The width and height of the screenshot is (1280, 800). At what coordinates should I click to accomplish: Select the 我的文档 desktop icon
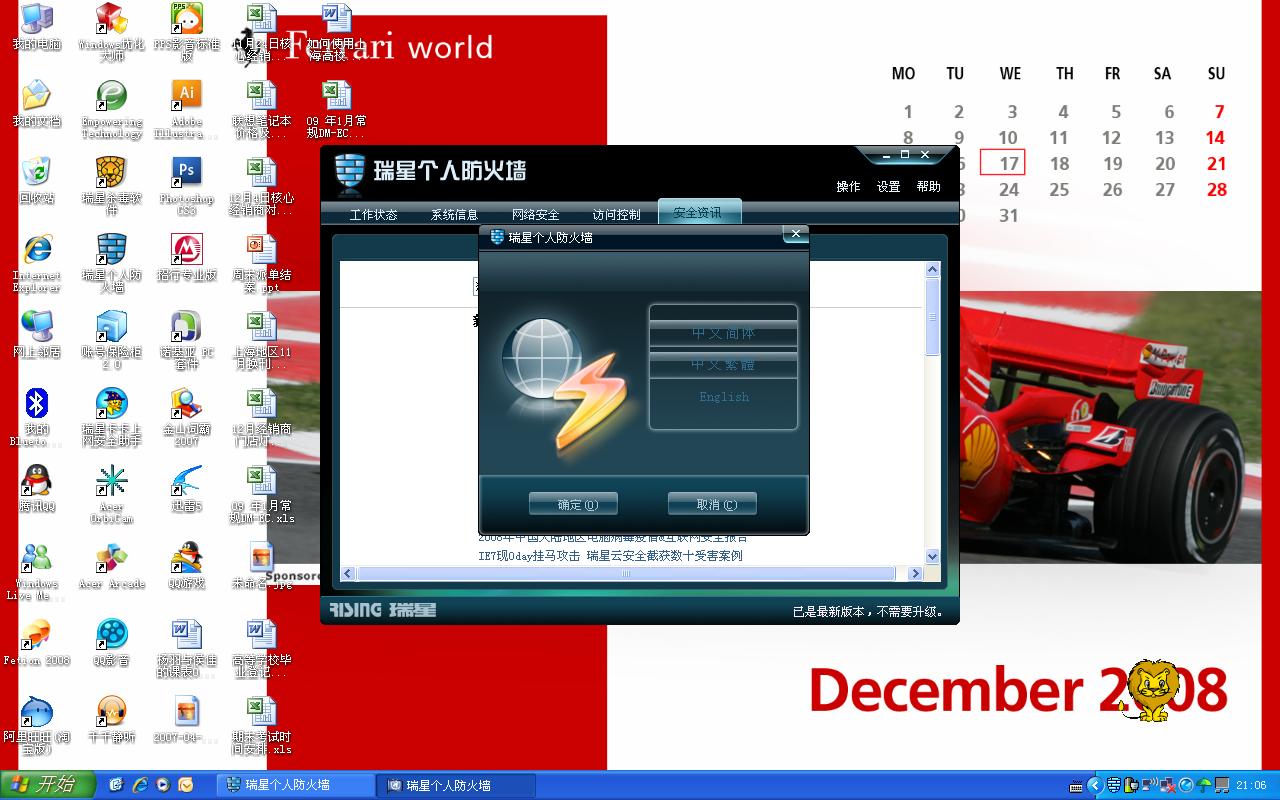coord(37,103)
